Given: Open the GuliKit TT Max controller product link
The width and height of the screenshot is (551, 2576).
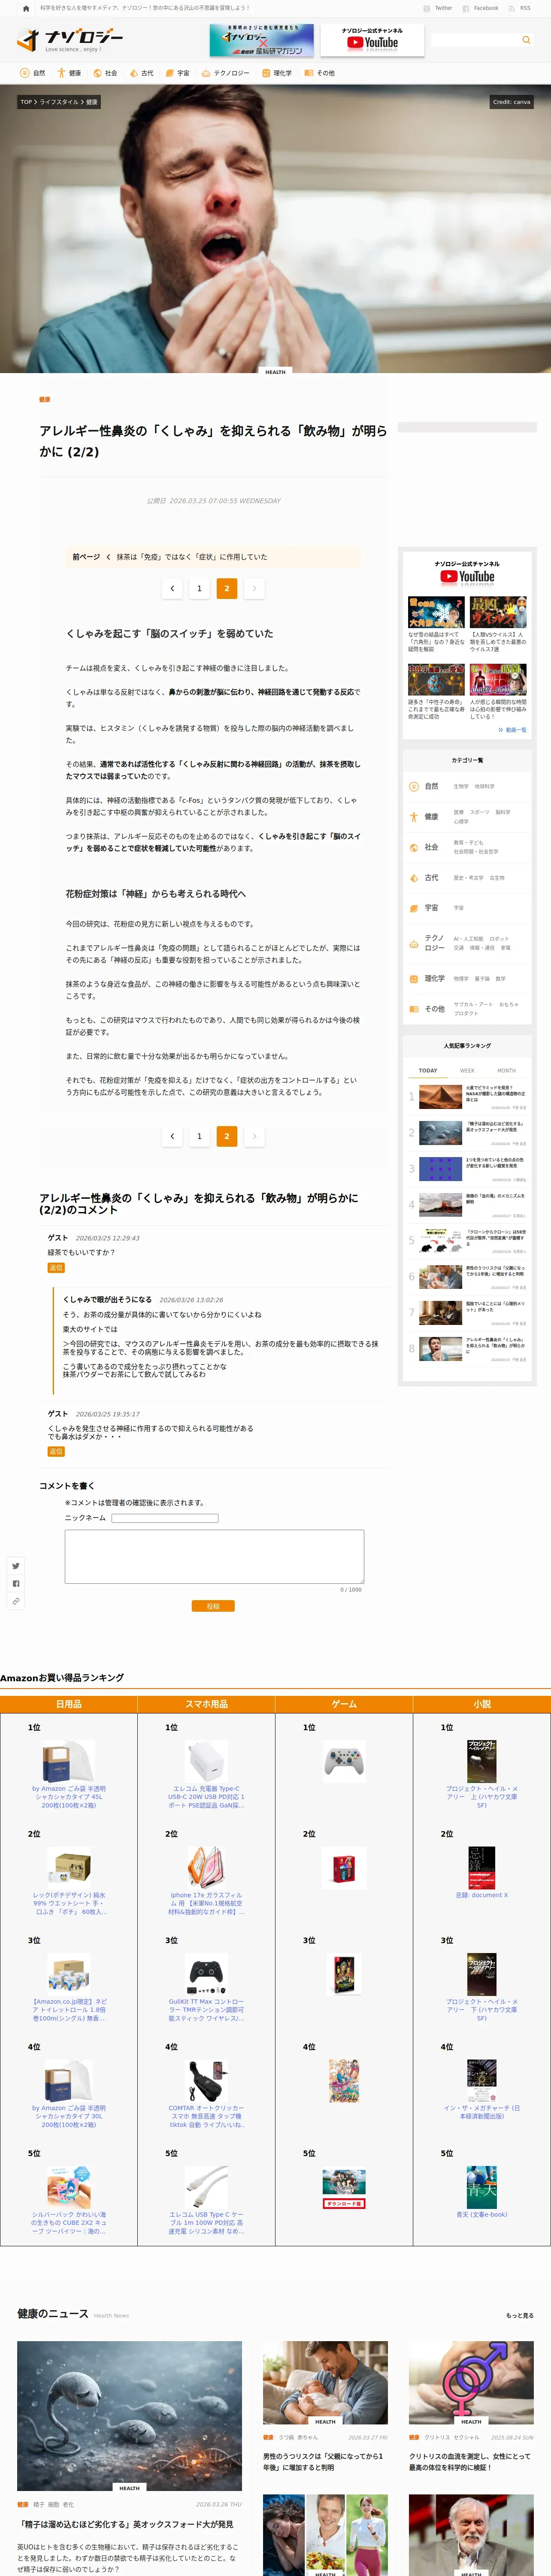Looking at the screenshot, I should (206, 2010).
